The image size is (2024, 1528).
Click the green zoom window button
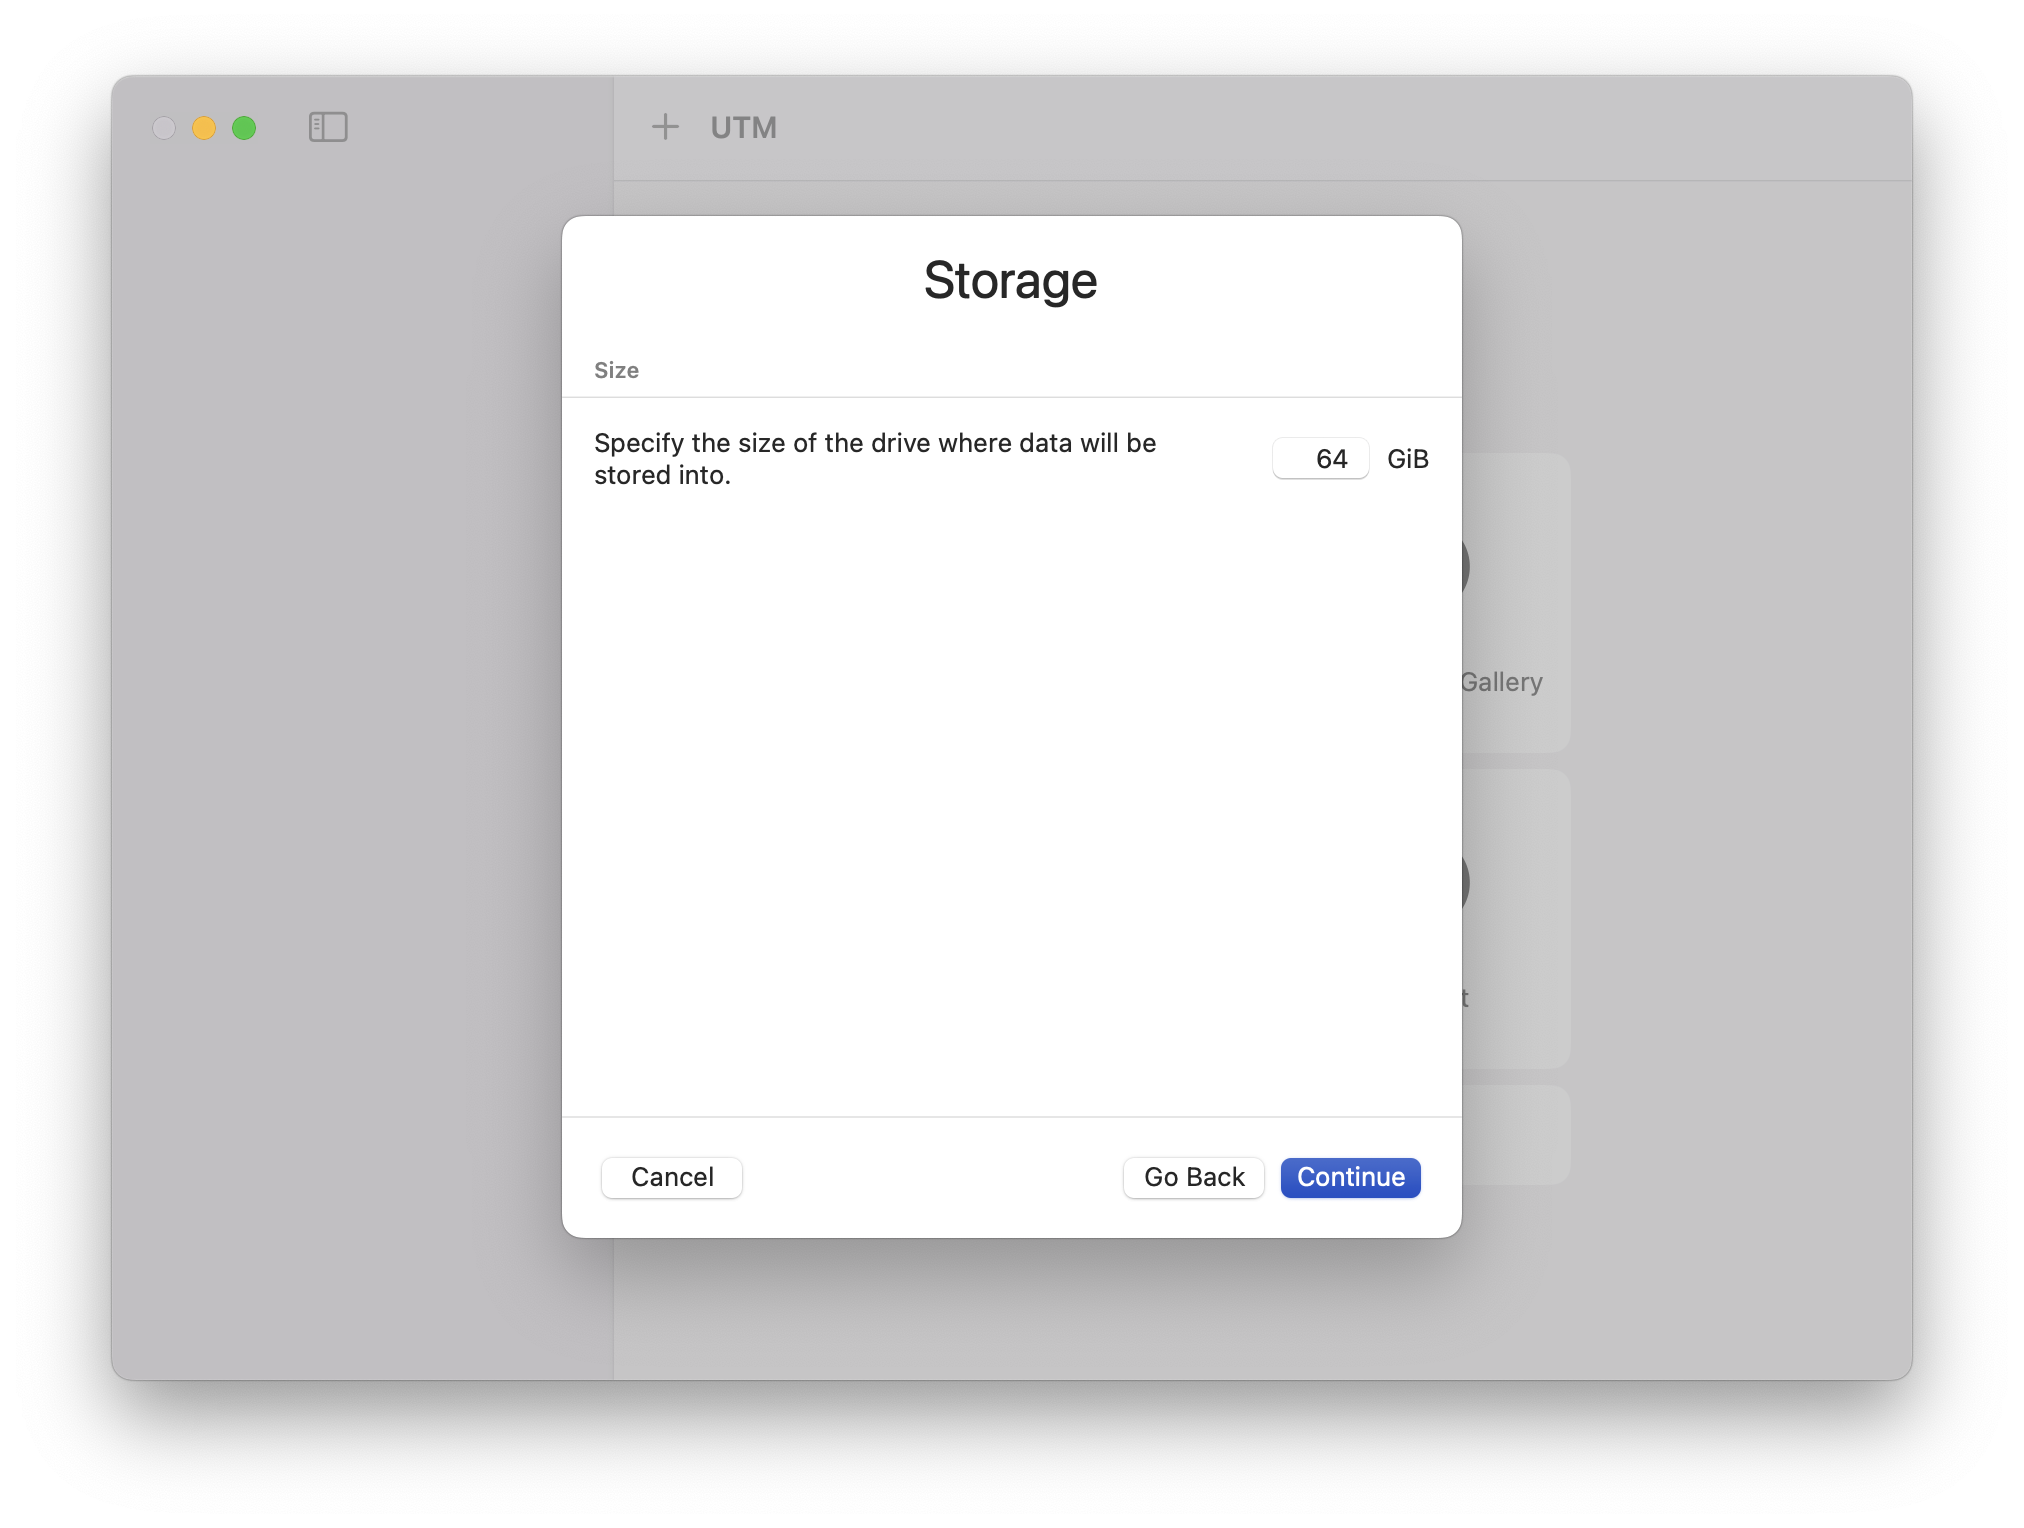pyautogui.click(x=244, y=128)
